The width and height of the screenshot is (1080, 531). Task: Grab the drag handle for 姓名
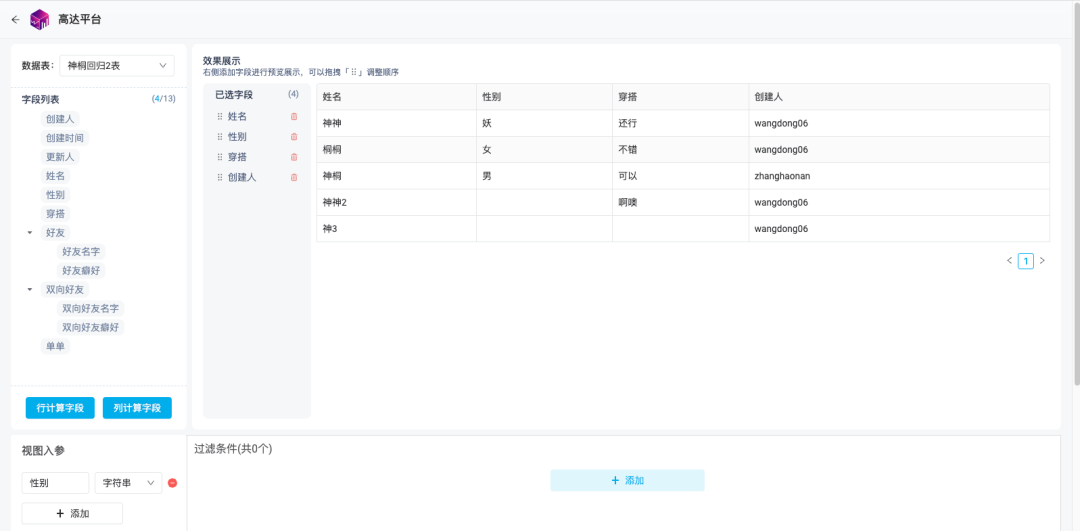[x=220, y=117]
